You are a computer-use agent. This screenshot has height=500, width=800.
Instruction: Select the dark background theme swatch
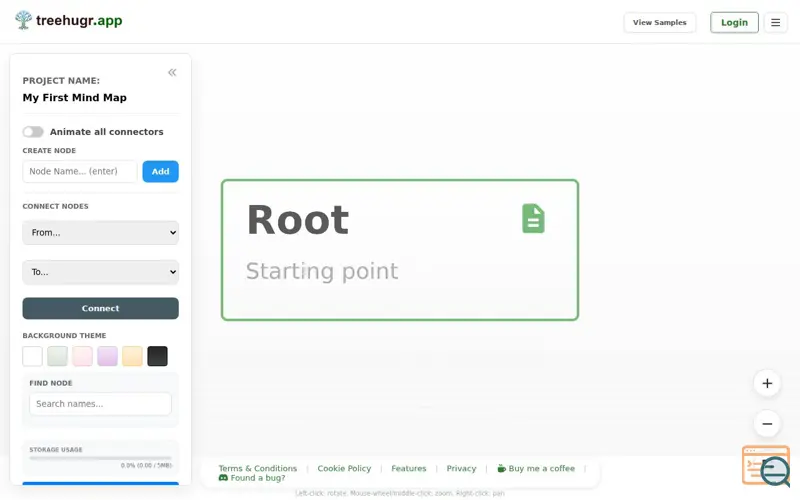click(158, 356)
